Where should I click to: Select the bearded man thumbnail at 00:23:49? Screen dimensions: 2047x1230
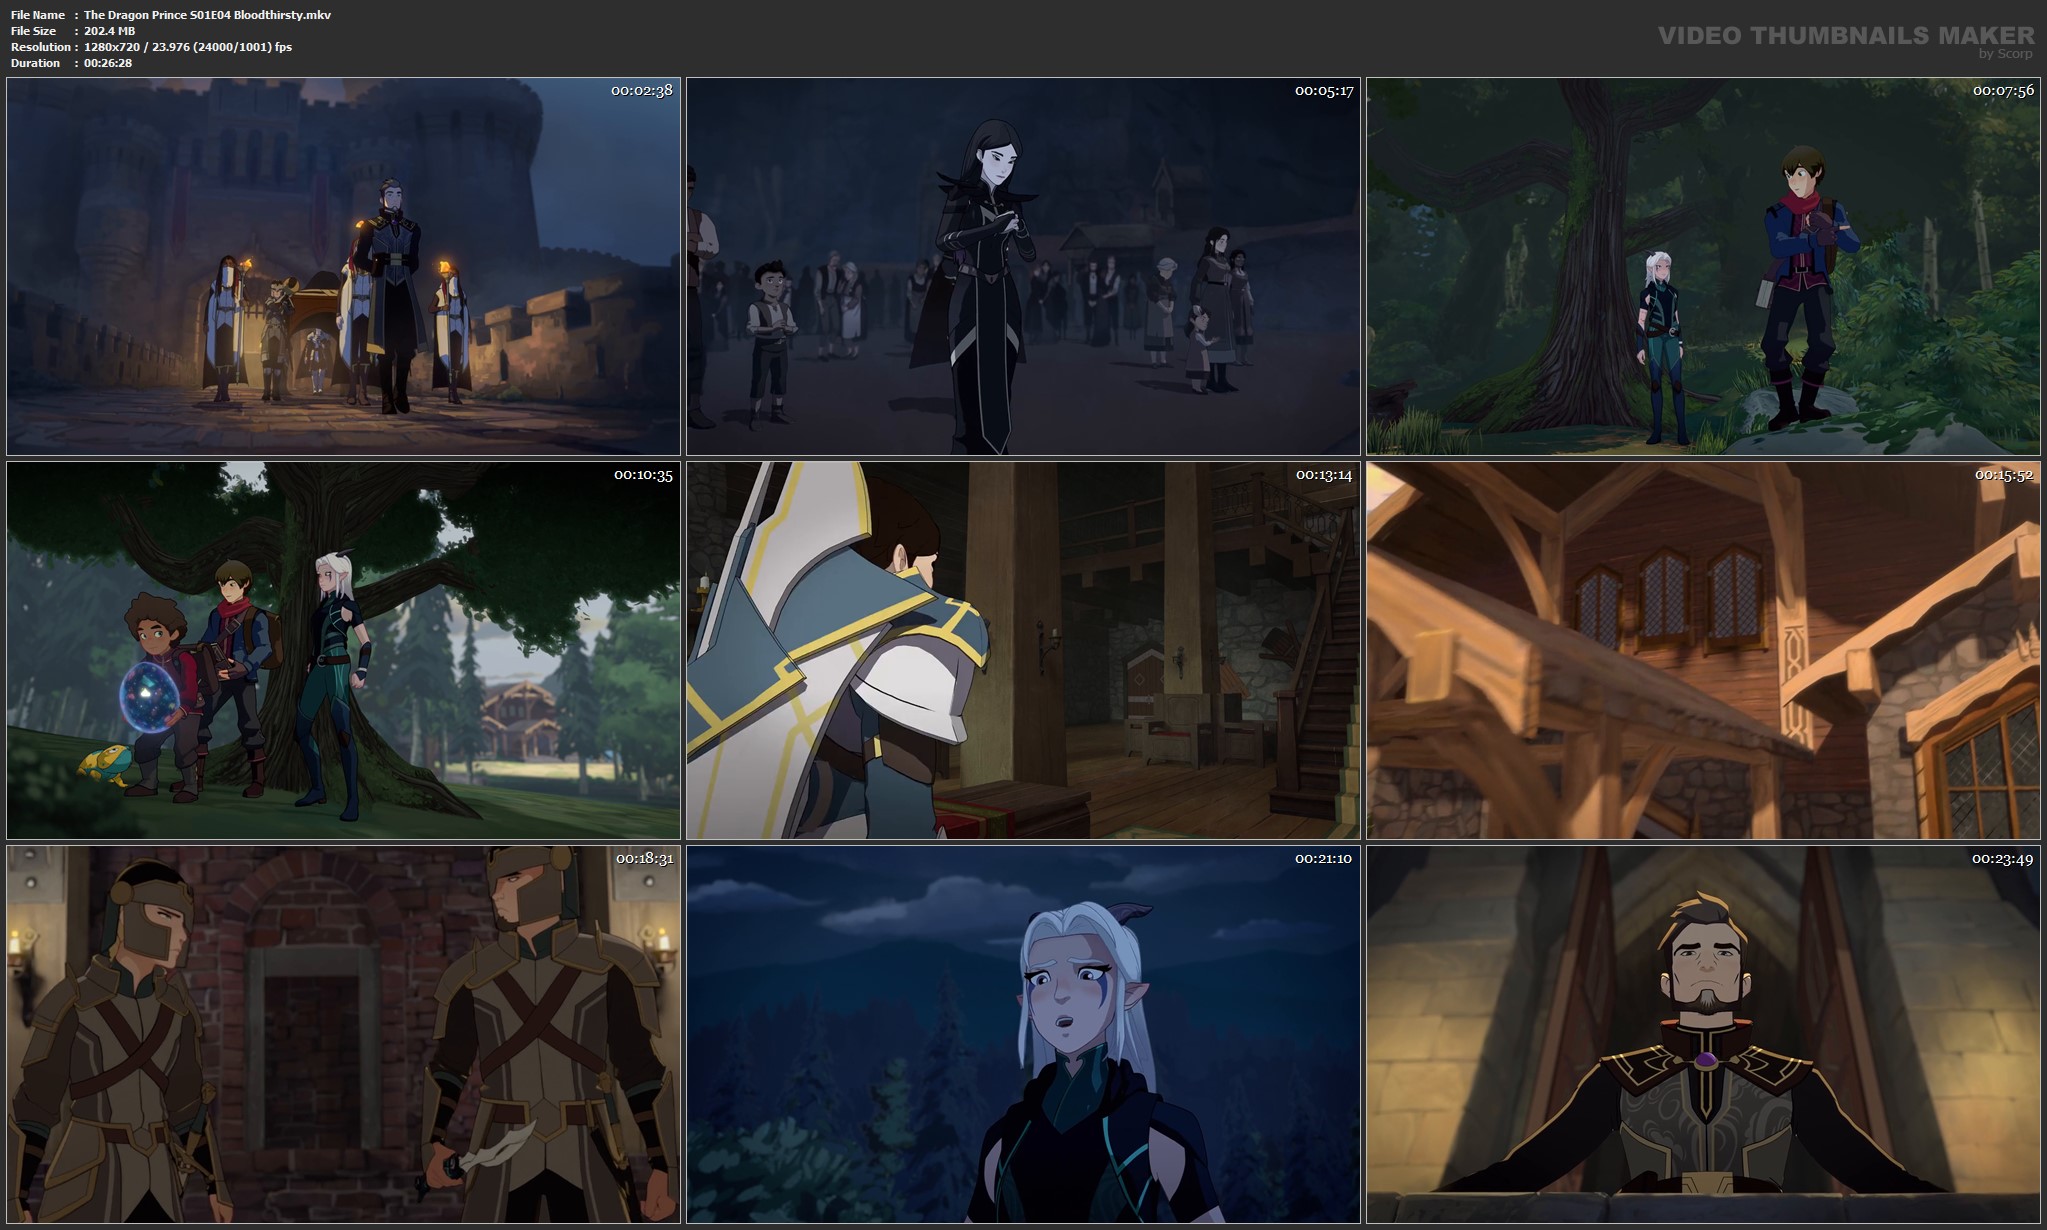tap(1703, 1034)
